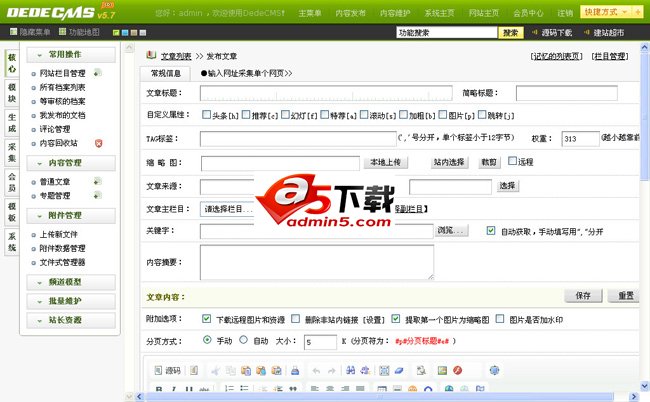650x402 pixels.
Task: Click the Copy icon in the editor toolbar
Action: tap(230, 371)
